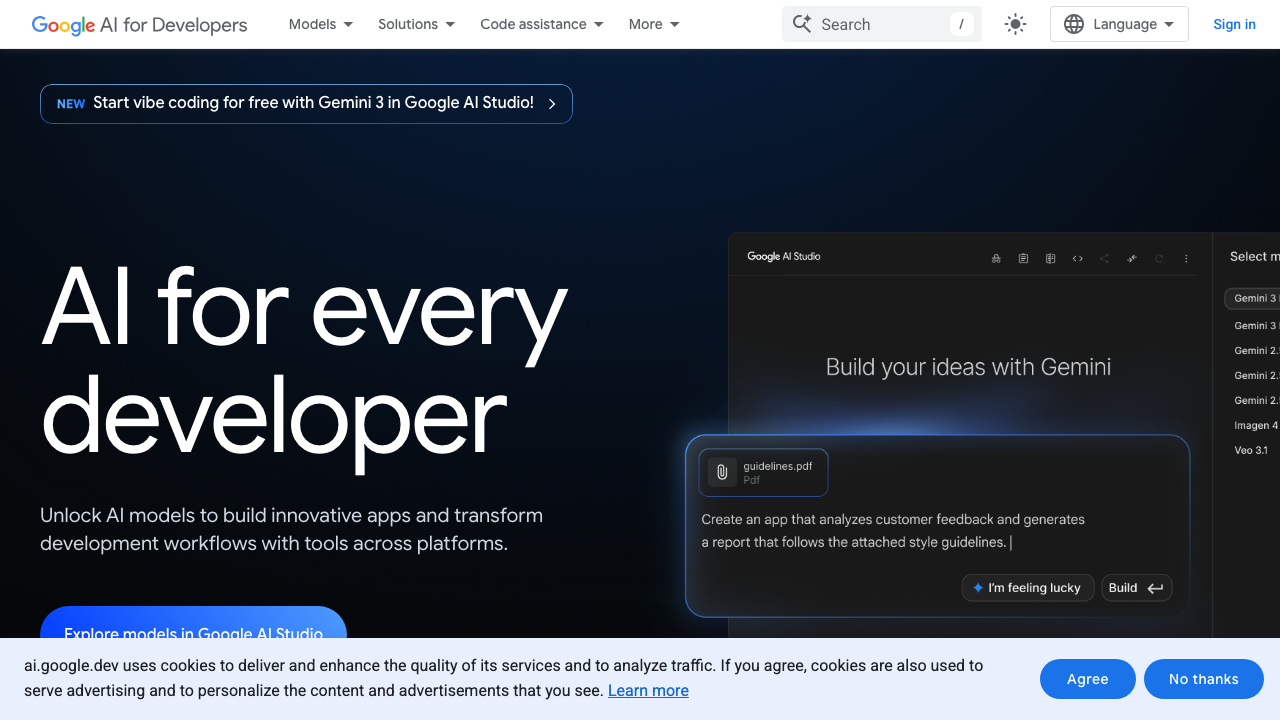Click the Agree button for cookies
The height and width of the screenshot is (720, 1280).
pyautogui.click(x=1087, y=679)
